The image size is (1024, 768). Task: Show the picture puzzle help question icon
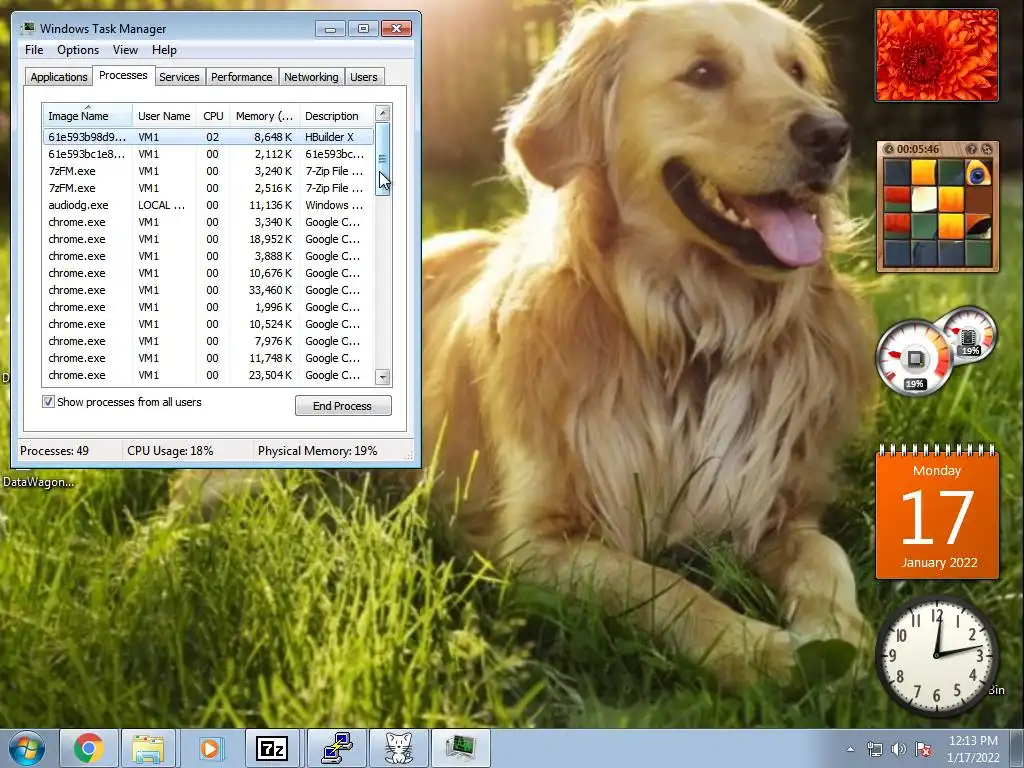pos(972,149)
